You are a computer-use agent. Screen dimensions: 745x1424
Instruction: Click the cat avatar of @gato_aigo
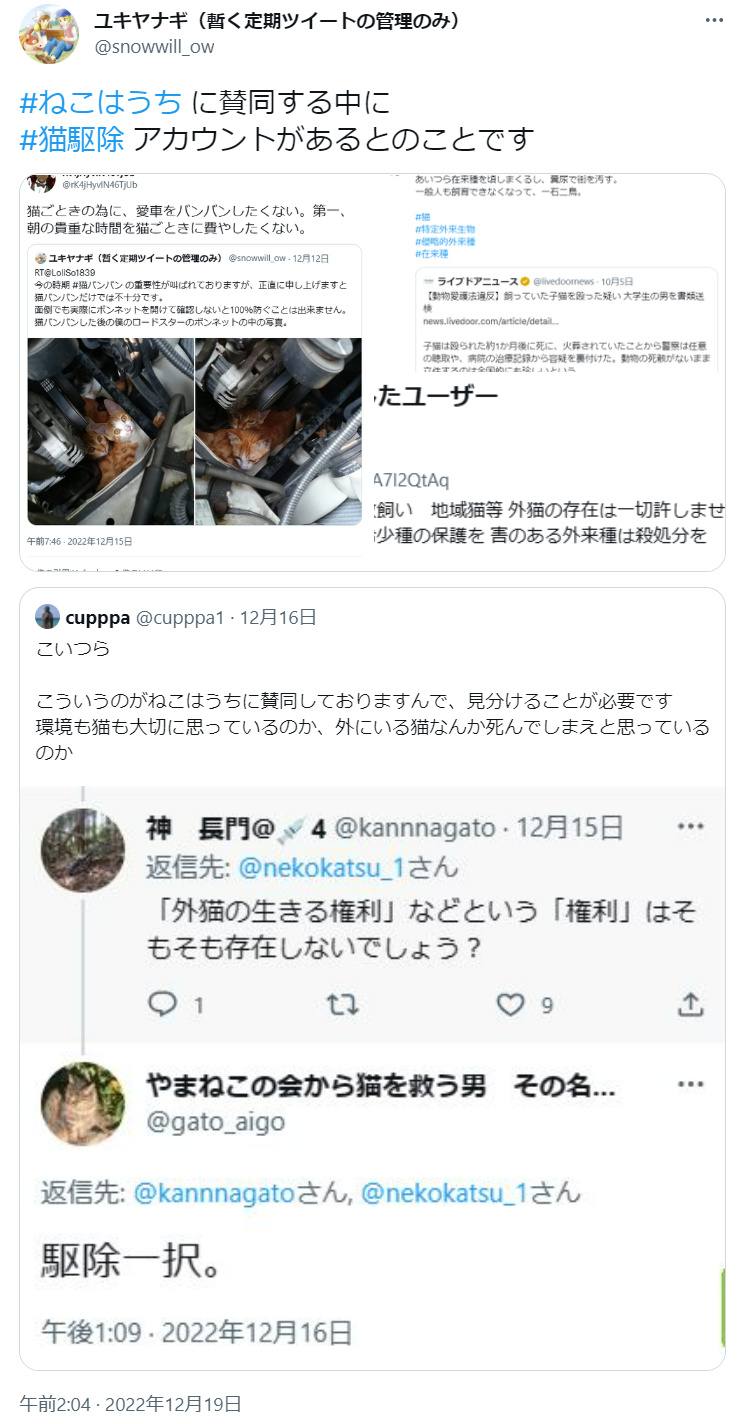click(83, 1103)
